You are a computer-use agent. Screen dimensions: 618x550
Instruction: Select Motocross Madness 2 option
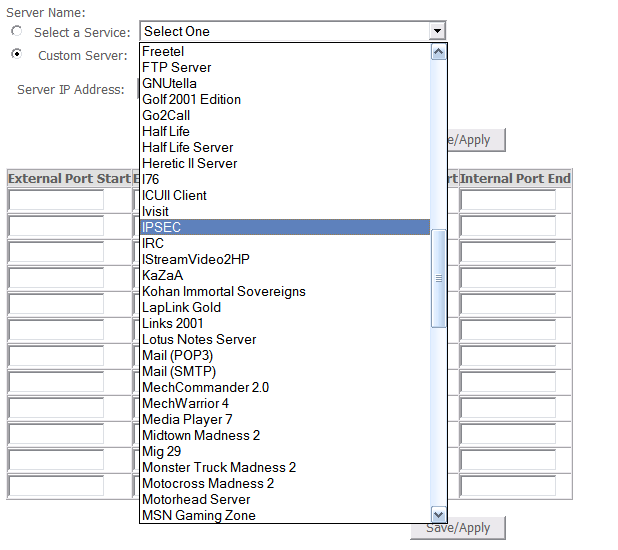pyautogui.click(x=285, y=483)
